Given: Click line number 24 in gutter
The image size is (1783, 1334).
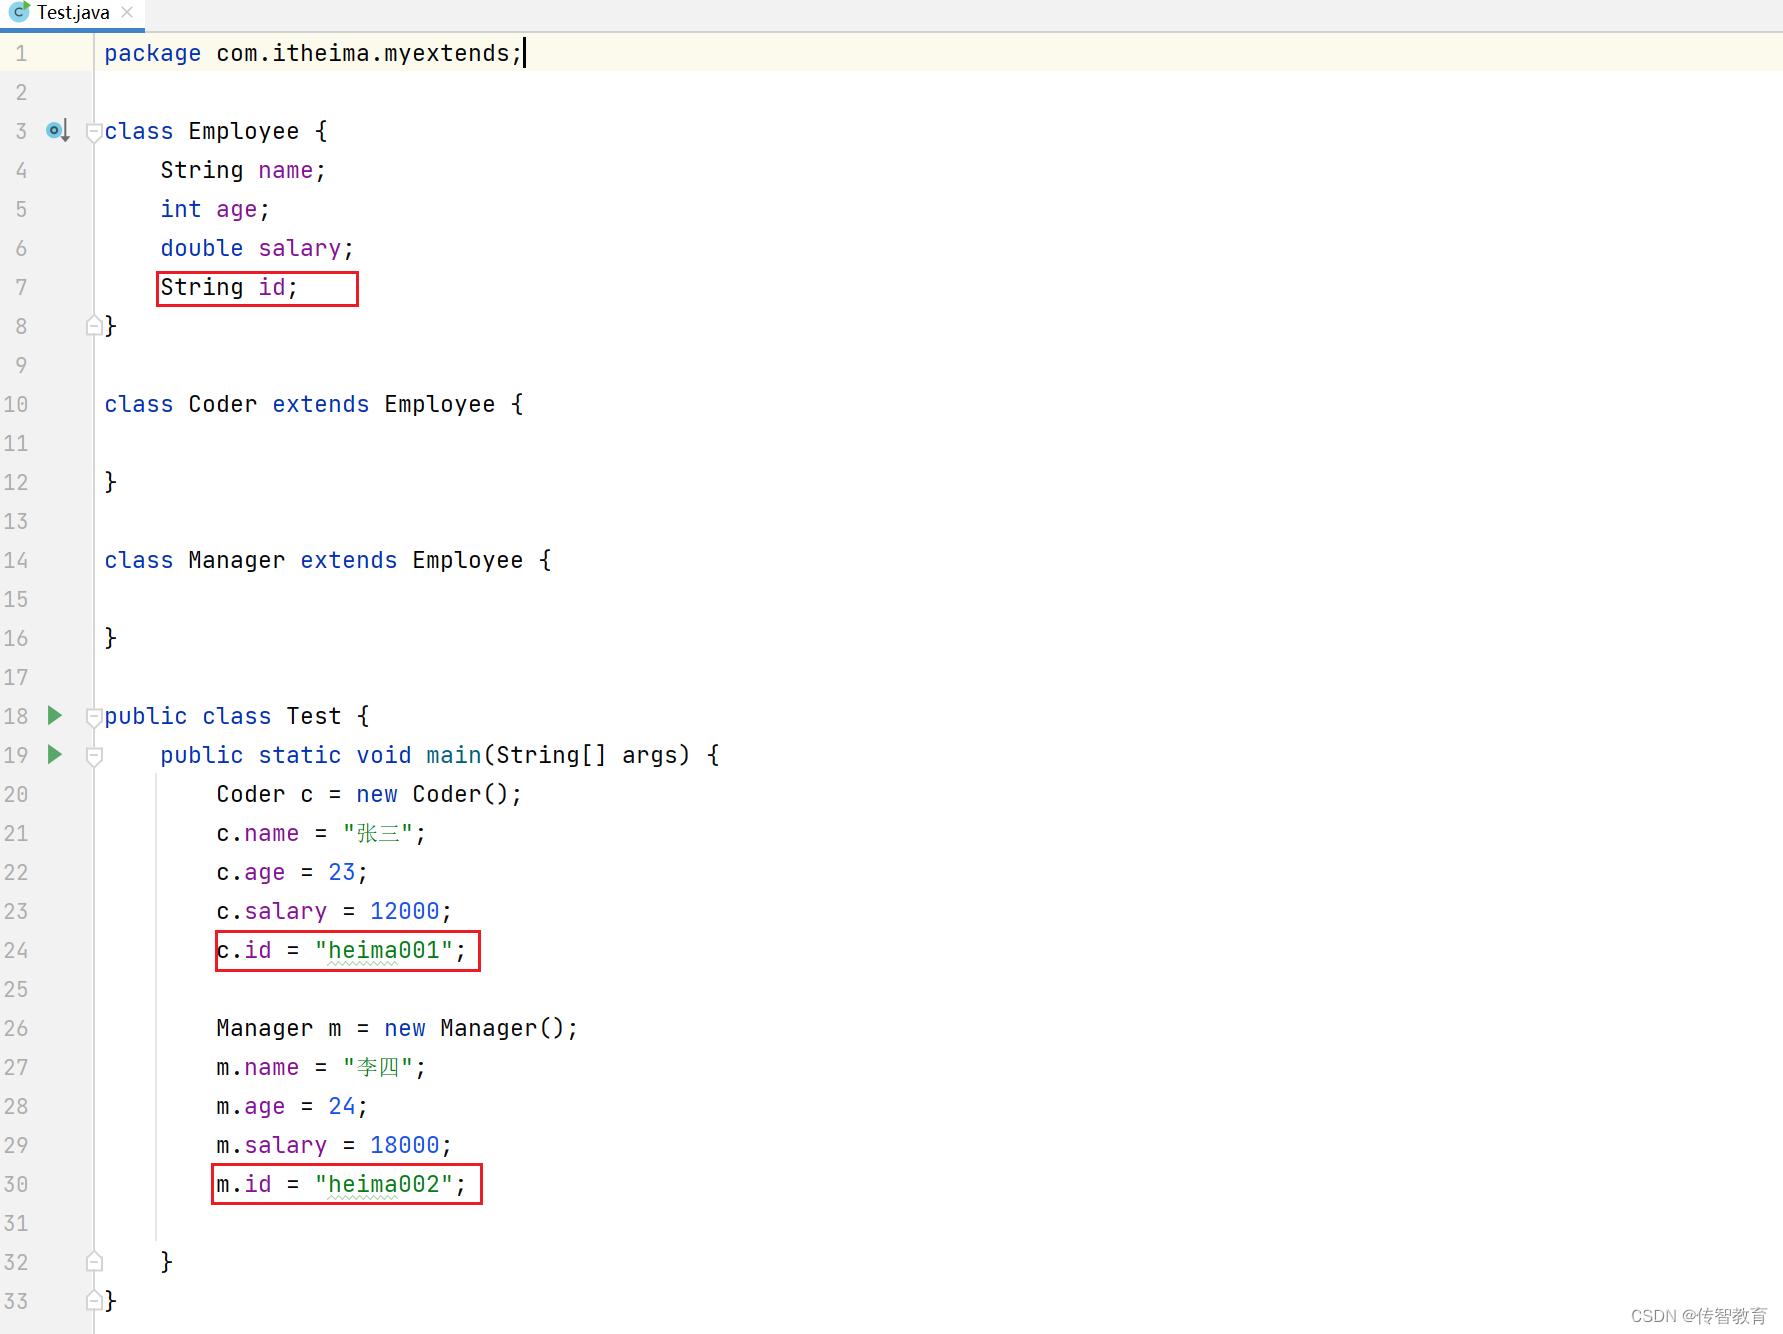Looking at the screenshot, I should point(15,951).
